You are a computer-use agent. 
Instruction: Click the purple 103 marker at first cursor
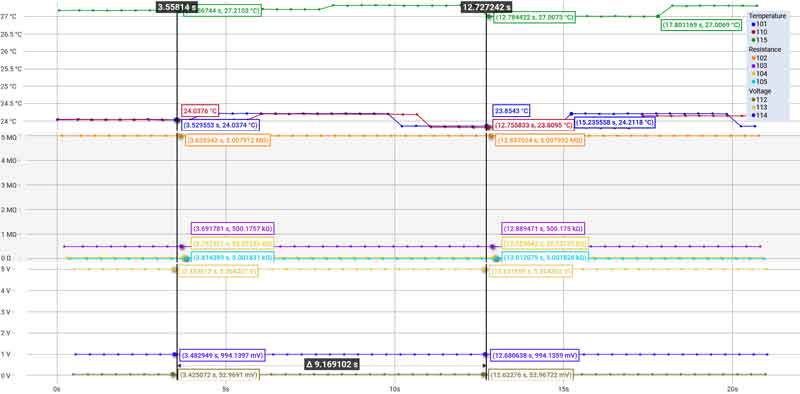pyautogui.click(x=182, y=247)
